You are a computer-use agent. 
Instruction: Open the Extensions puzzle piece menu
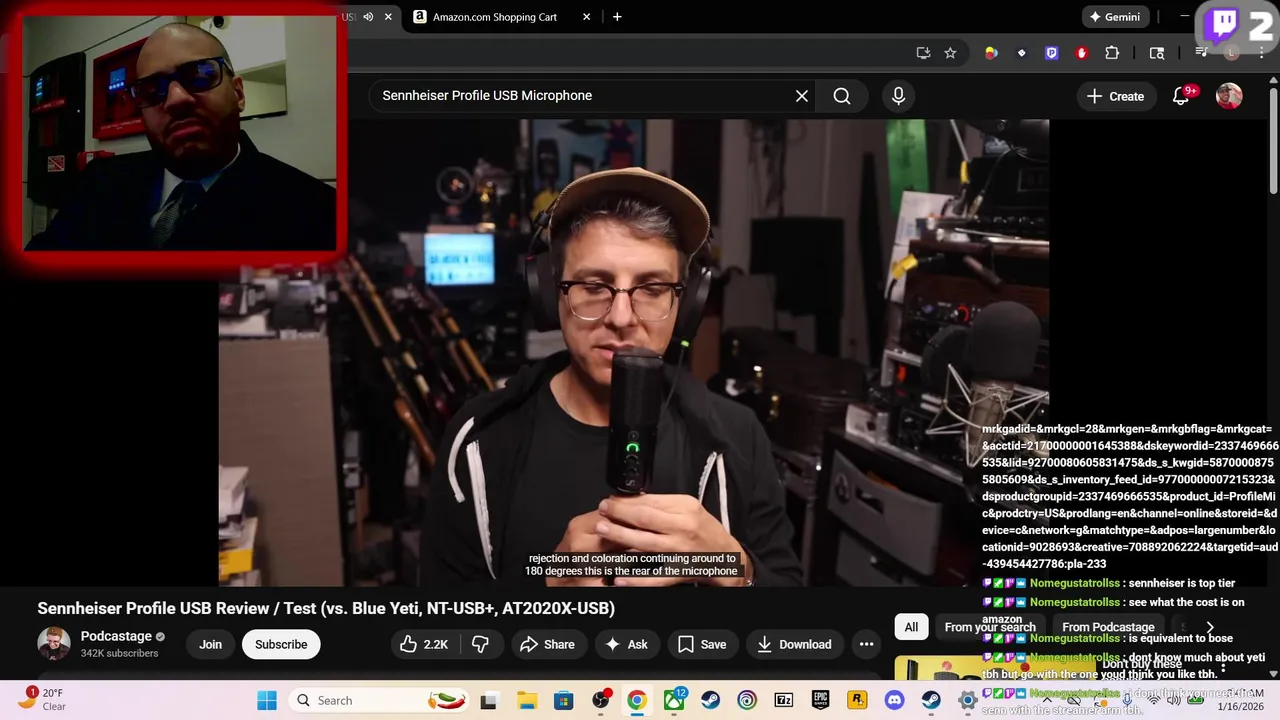pos(1112,53)
